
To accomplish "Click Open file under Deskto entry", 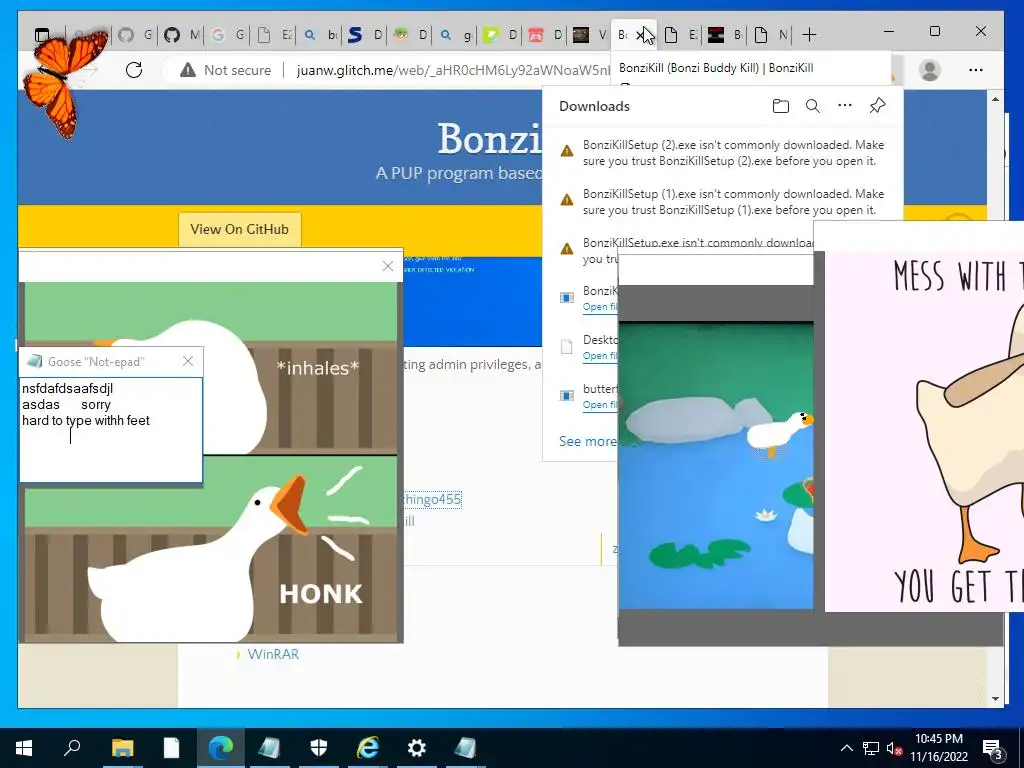I will 600,356.
